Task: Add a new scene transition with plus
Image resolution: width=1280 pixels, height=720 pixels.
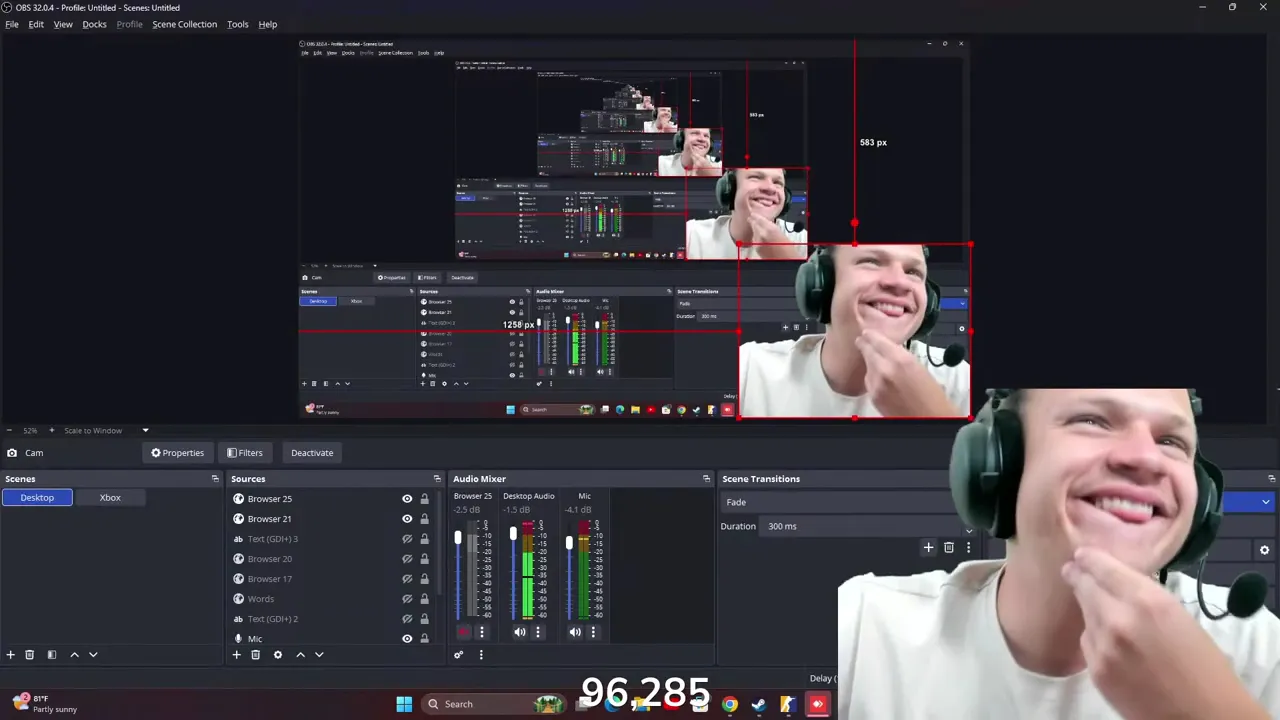Action: [928, 548]
